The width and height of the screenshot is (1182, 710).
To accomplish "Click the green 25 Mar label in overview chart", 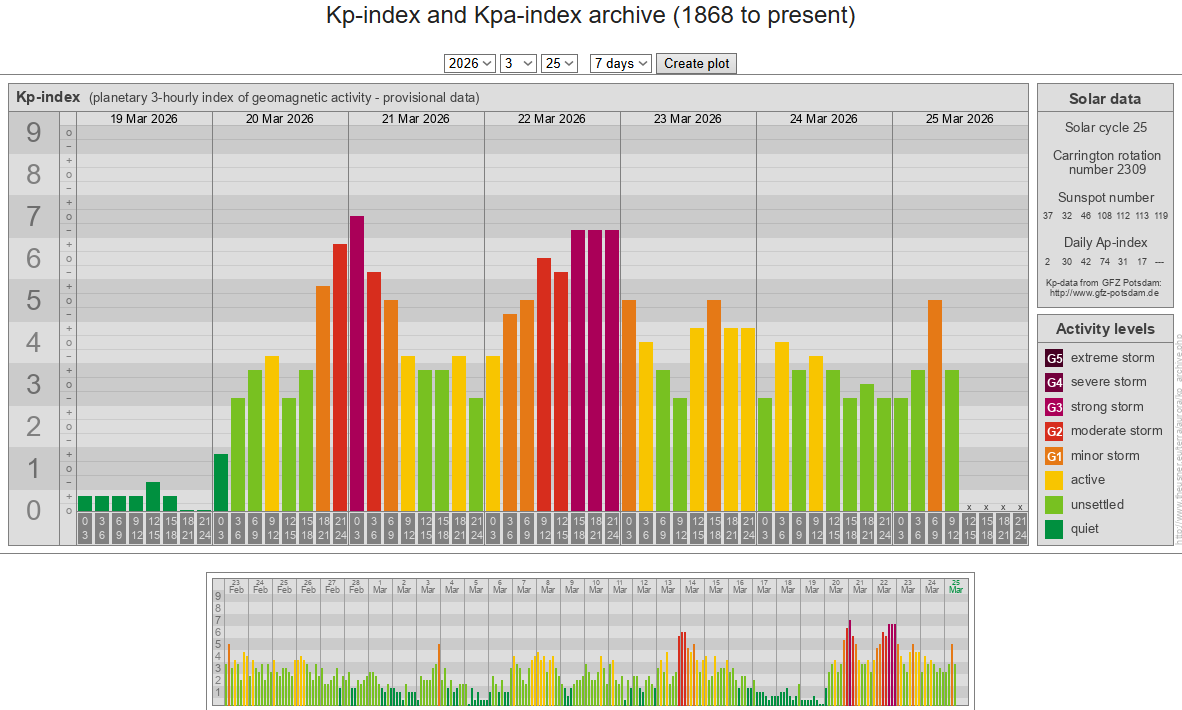I will pos(956,586).
